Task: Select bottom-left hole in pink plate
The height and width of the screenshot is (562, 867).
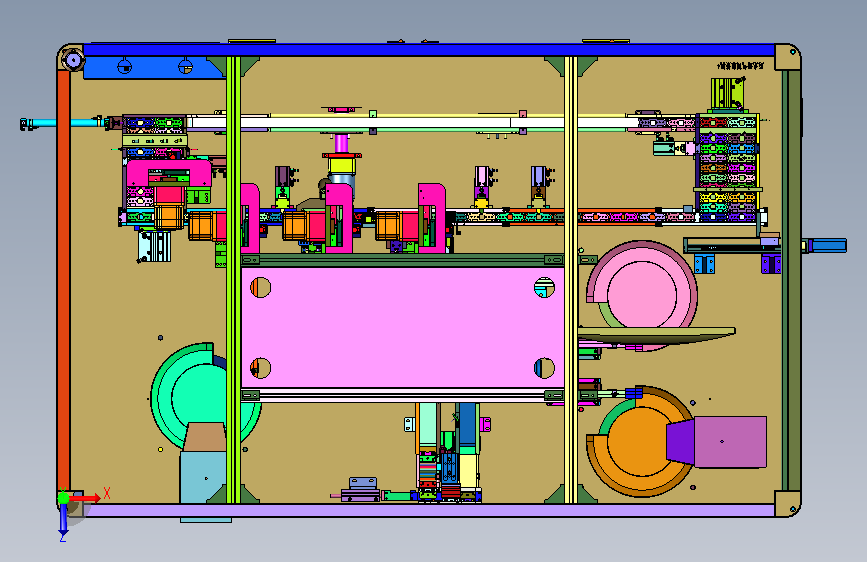Action: [260, 368]
